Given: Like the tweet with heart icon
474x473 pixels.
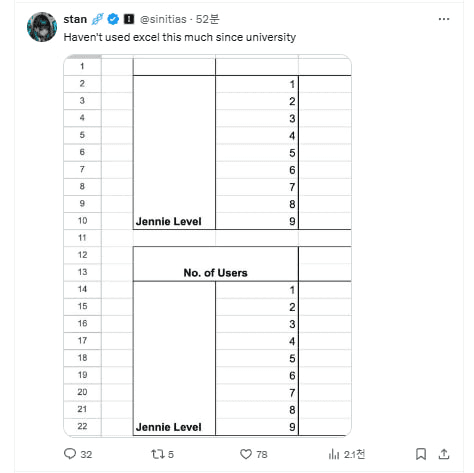Looking at the screenshot, I should coord(246,454).
